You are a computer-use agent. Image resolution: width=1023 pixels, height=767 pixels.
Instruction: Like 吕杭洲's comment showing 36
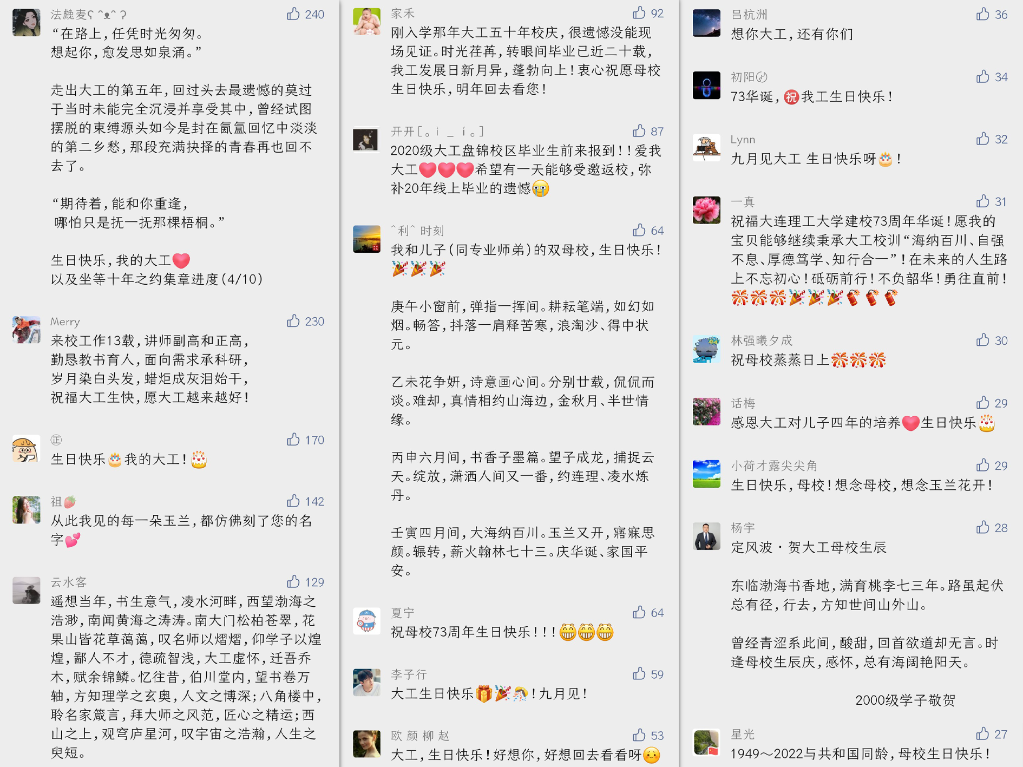coord(983,14)
